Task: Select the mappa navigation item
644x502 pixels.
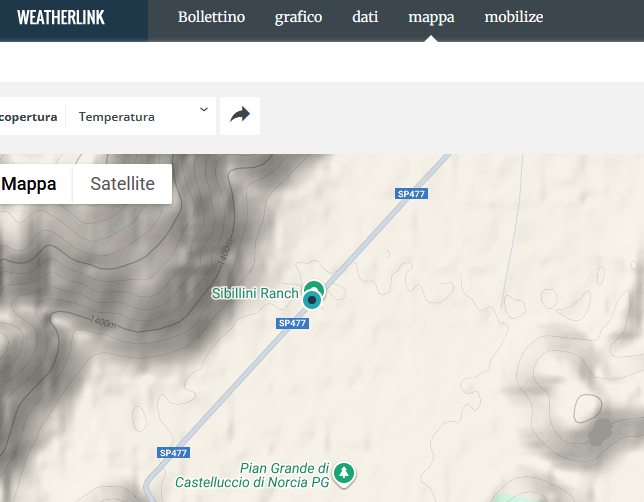Action: click(431, 17)
